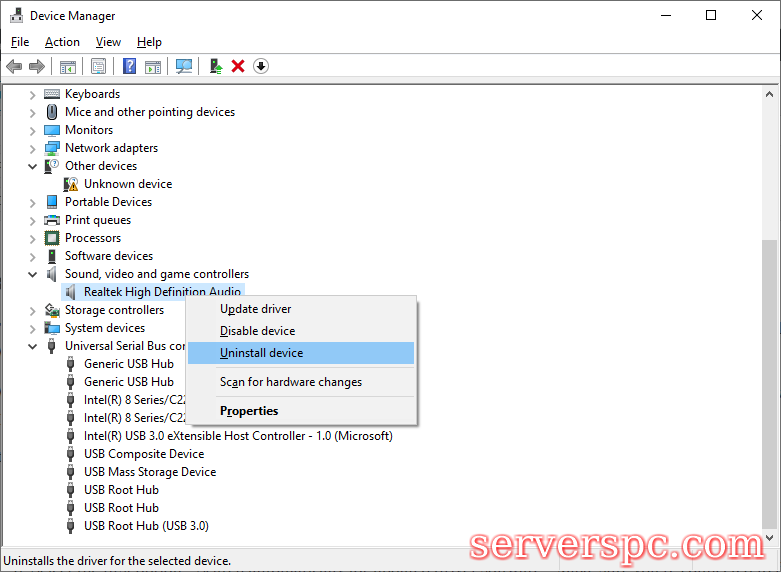Choose Uninstall device from context menu
The image size is (781, 572).
click(261, 353)
